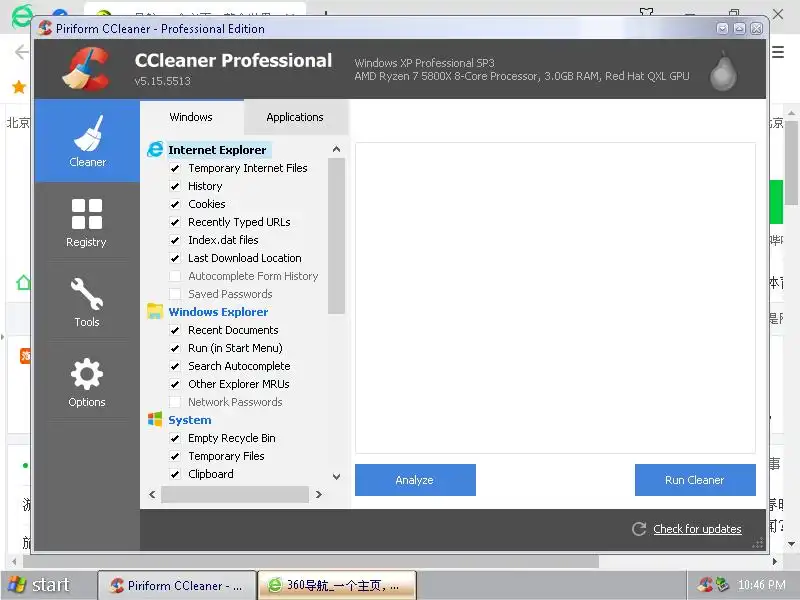Click the pear icon in header
The height and width of the screenshot is (600, 800).
[x=723, y=70]
